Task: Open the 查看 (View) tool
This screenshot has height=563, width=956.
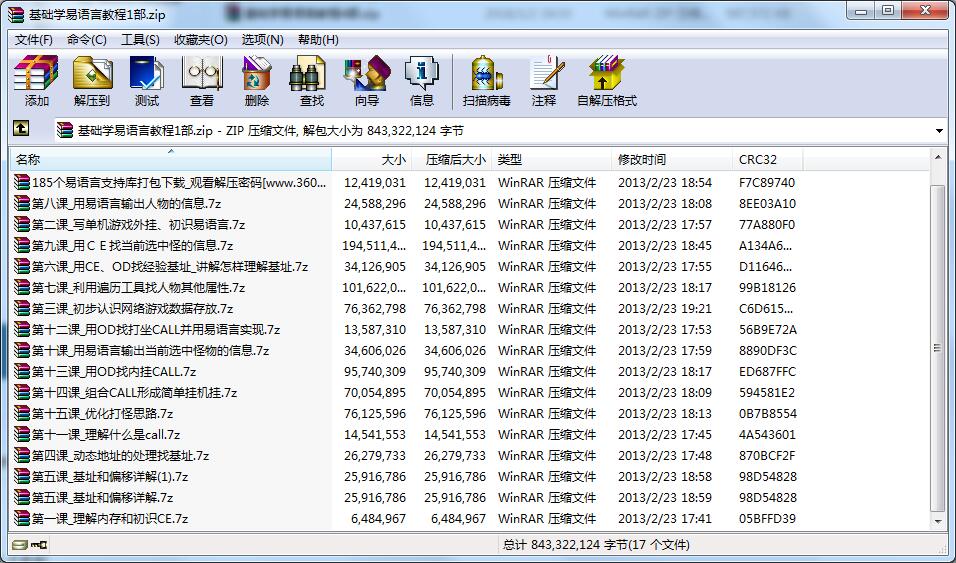Action: (202, 81)
